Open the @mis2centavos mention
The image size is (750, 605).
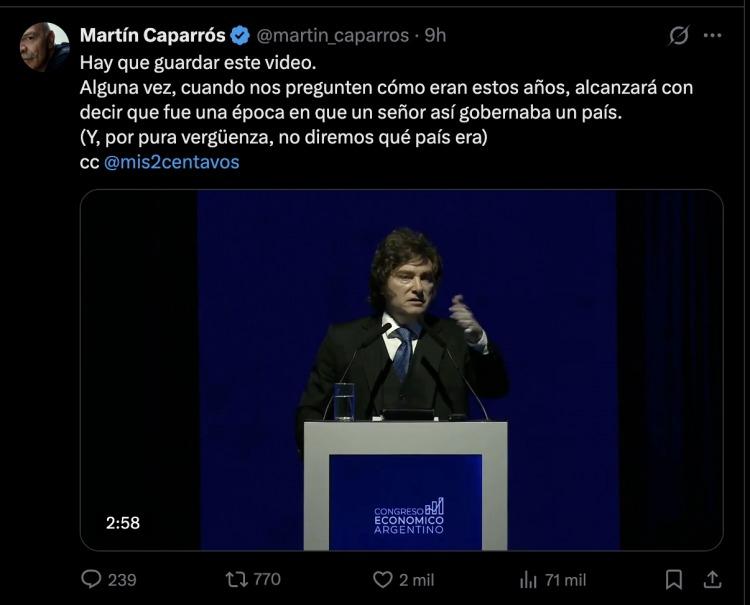pos(172,162)
